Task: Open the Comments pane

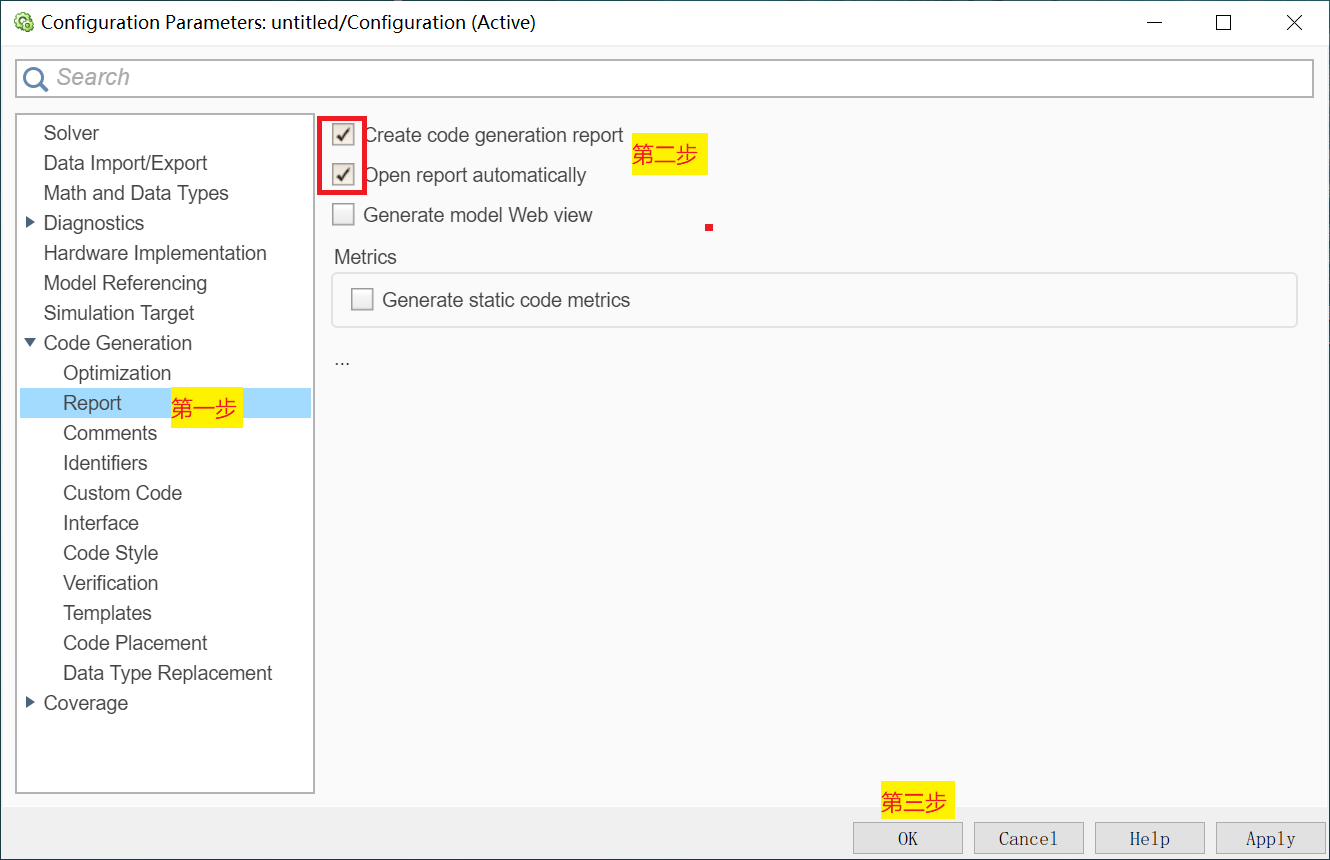Action: point(110,433)
